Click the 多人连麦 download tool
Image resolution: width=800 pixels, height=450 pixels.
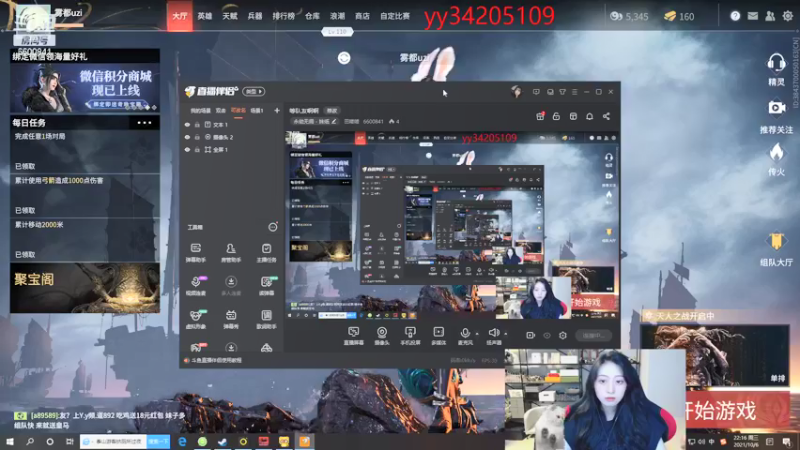point(231,286)
